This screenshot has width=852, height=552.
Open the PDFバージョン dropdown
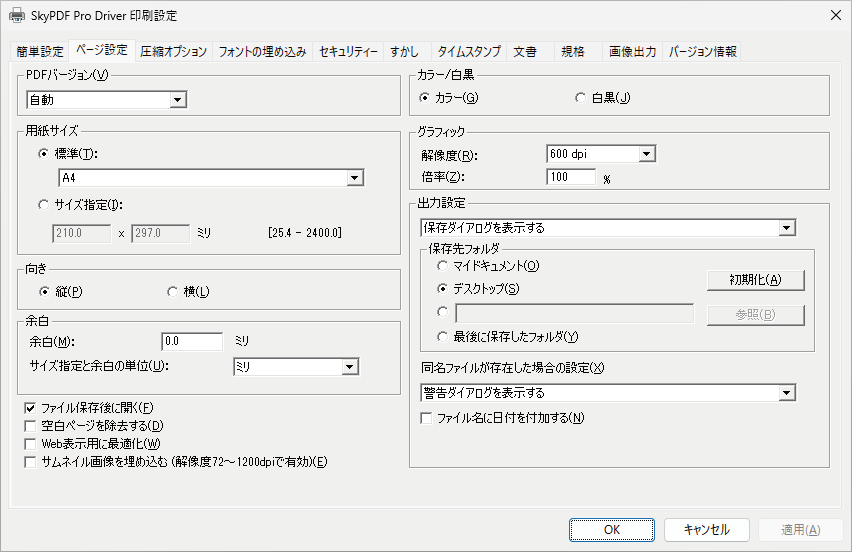106,100
